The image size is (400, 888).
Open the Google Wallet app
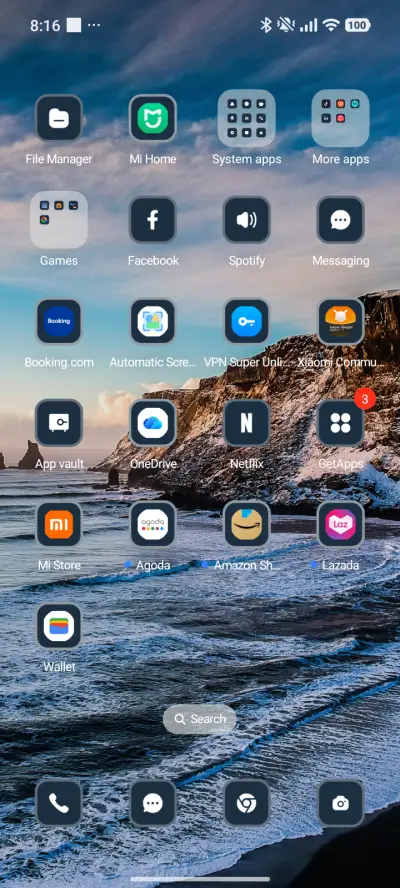coord(59,626)
